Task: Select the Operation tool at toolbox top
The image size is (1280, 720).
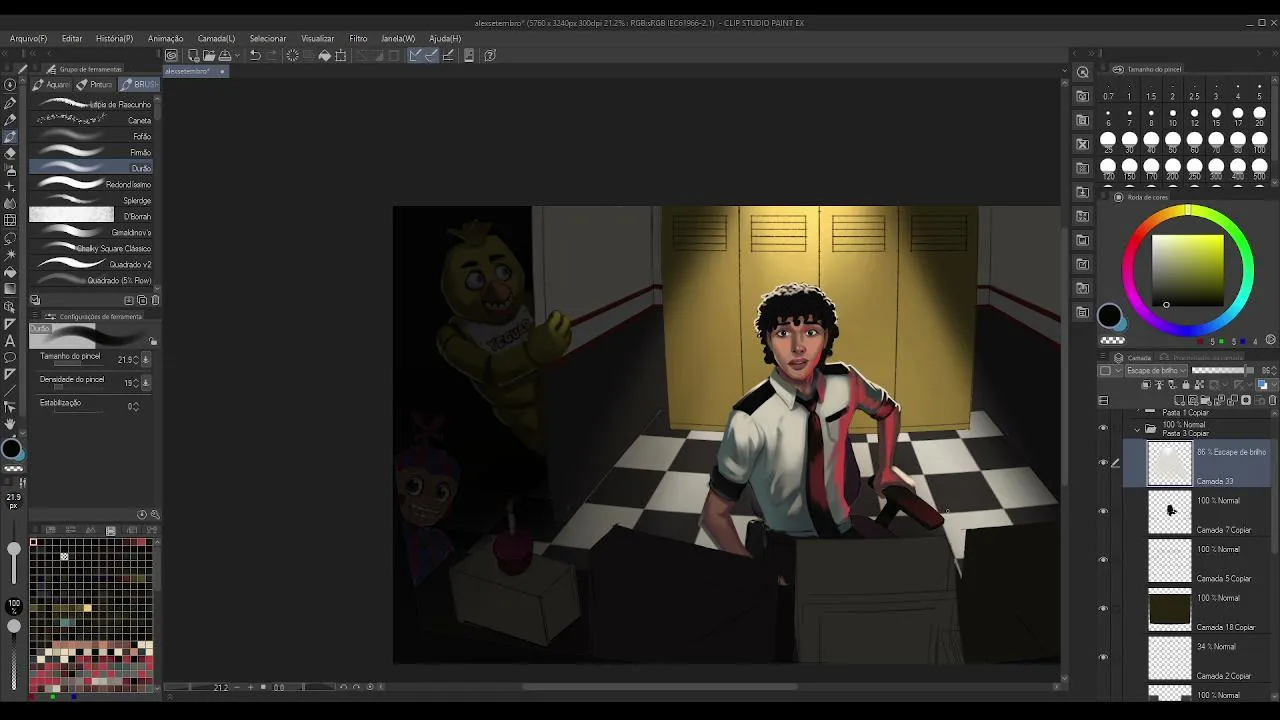Action: click(x=10, y=85)
